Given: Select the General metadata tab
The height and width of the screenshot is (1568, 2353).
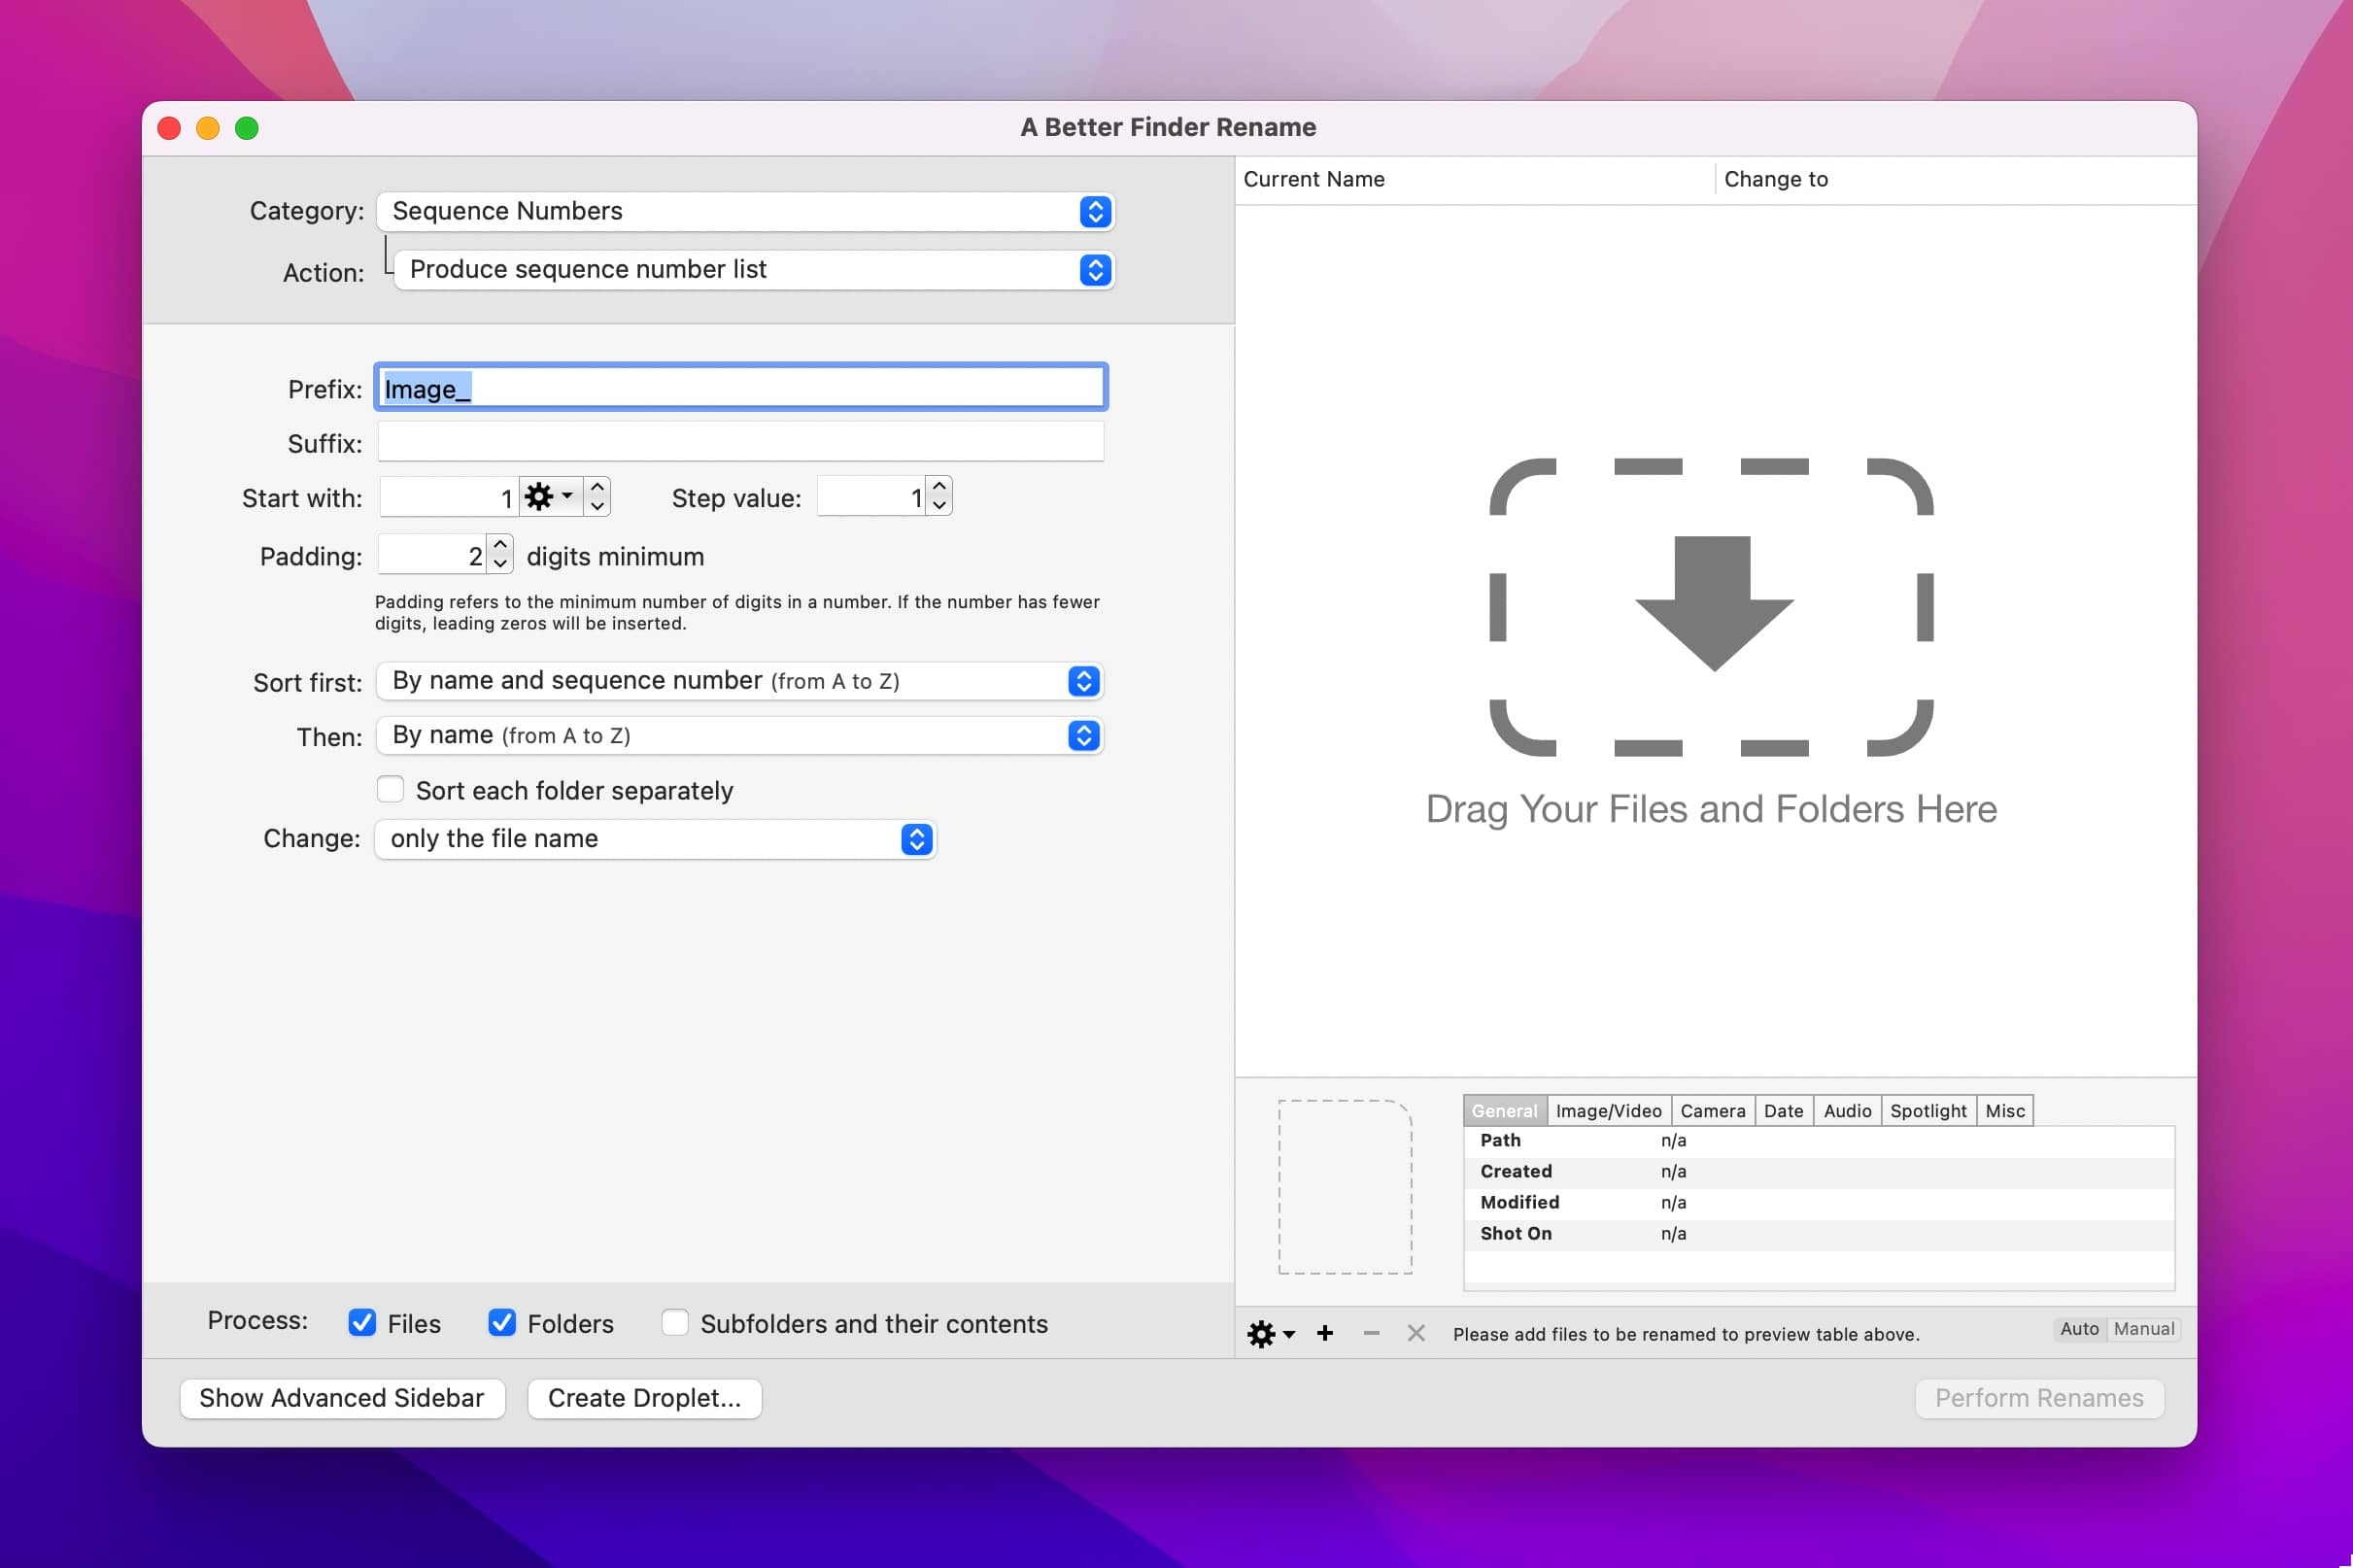Looking at the screenshot, I should [x=1504, y=1111].
